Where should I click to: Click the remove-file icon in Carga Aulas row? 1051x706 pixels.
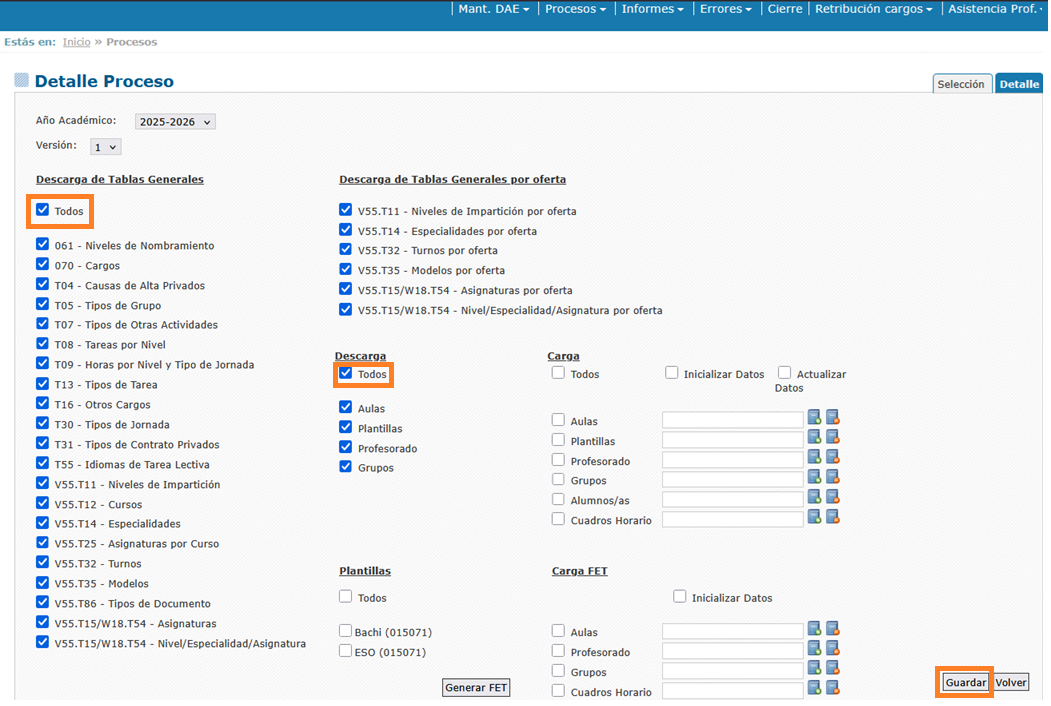[832, 418]
